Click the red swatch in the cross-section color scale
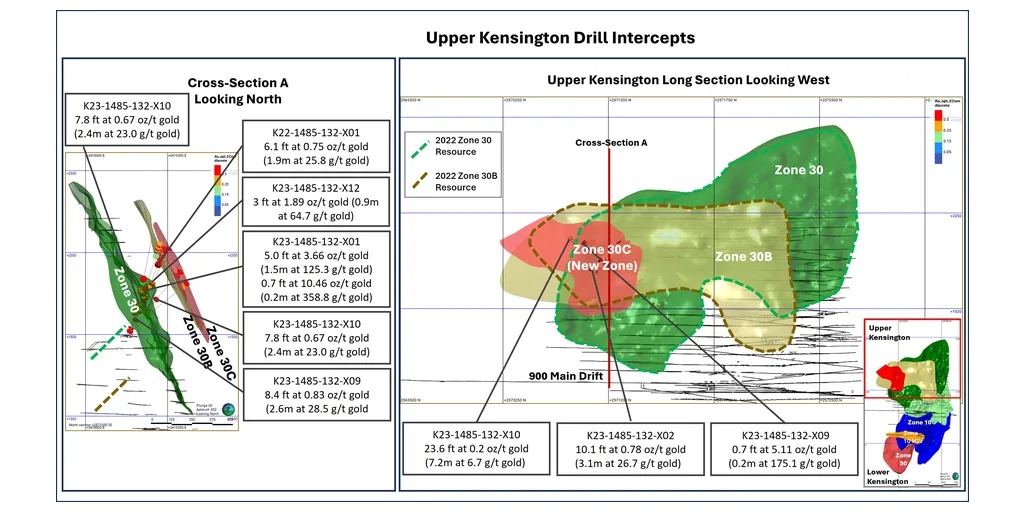The width and height of the screenshot is (1024, 512). [x=217, y=171]
